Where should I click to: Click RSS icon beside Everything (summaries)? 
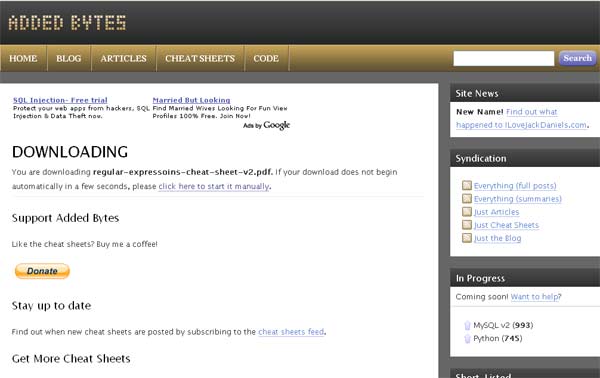point(467,199)
